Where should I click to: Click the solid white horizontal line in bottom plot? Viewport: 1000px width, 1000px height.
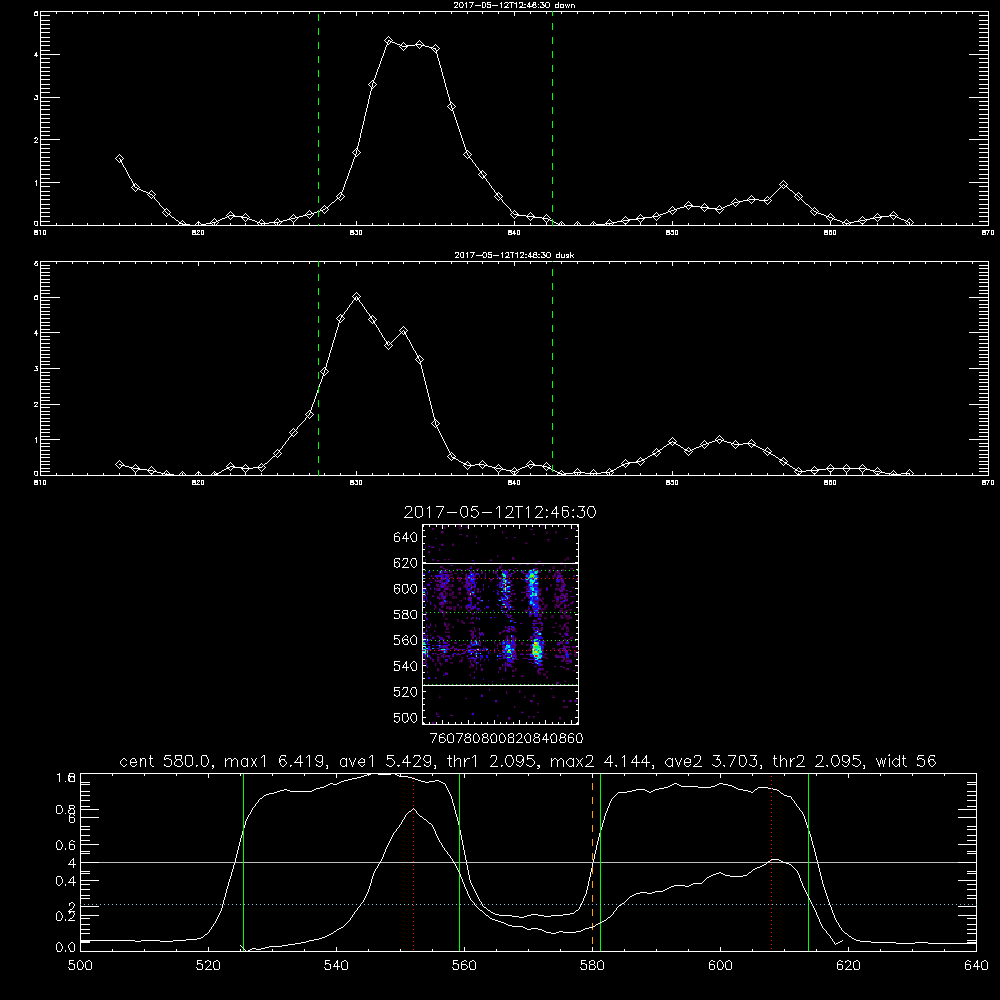(528, 862)
